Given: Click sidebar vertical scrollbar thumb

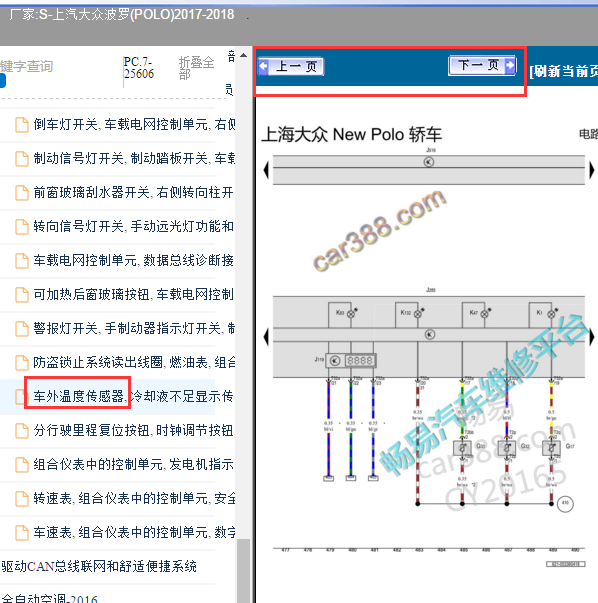Looking at the screenshot, I should tap(243, 571).
